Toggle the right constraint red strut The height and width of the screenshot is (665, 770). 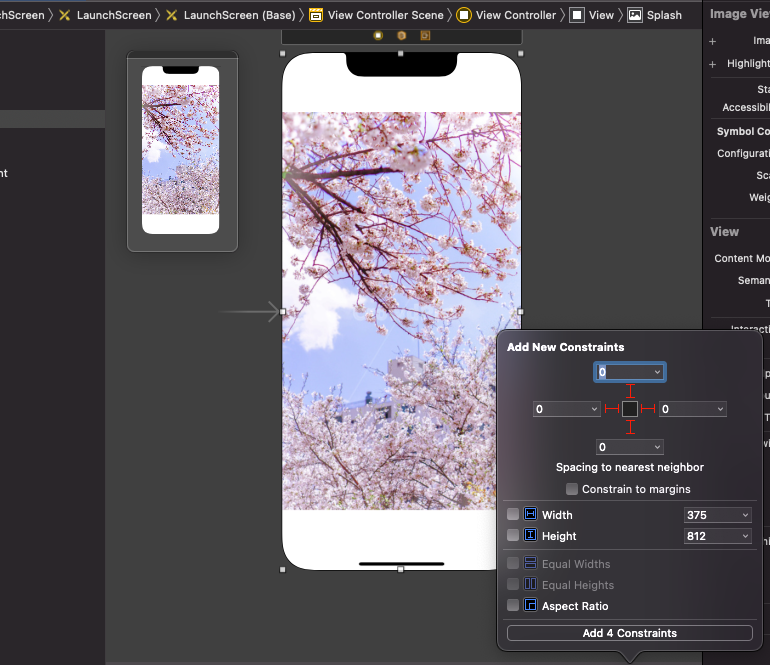[x=648, y=409]
